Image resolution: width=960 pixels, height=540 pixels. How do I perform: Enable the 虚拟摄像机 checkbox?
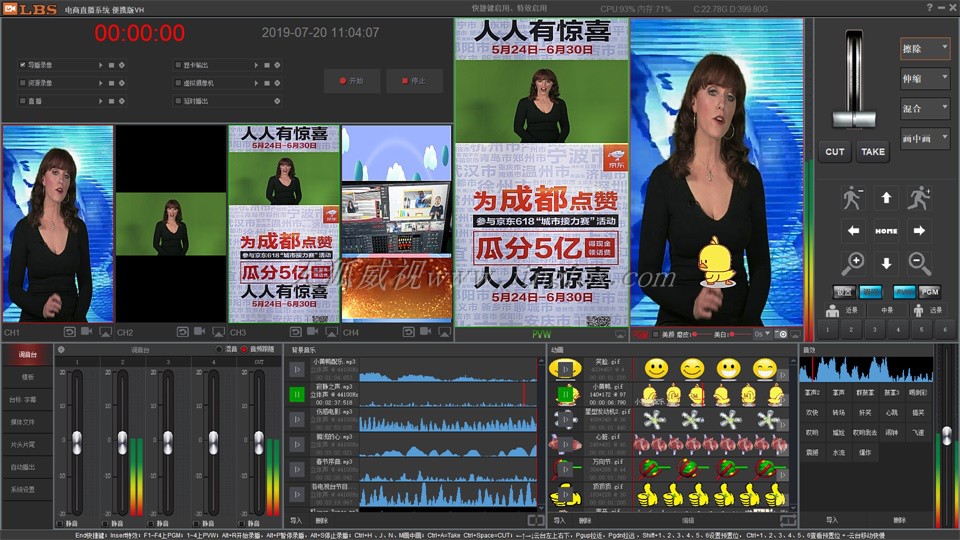pos(178,83)
